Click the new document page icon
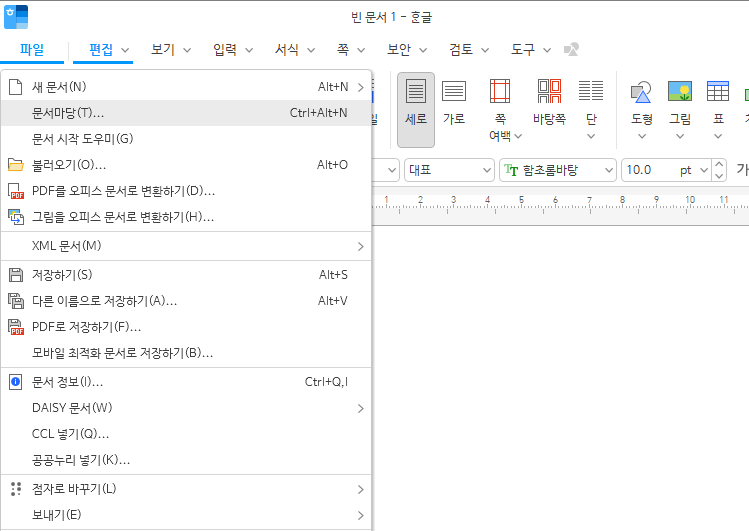Image resolution: width=749 pixels, height=531 pixels. pyautogui.click(x=16, y=87)
